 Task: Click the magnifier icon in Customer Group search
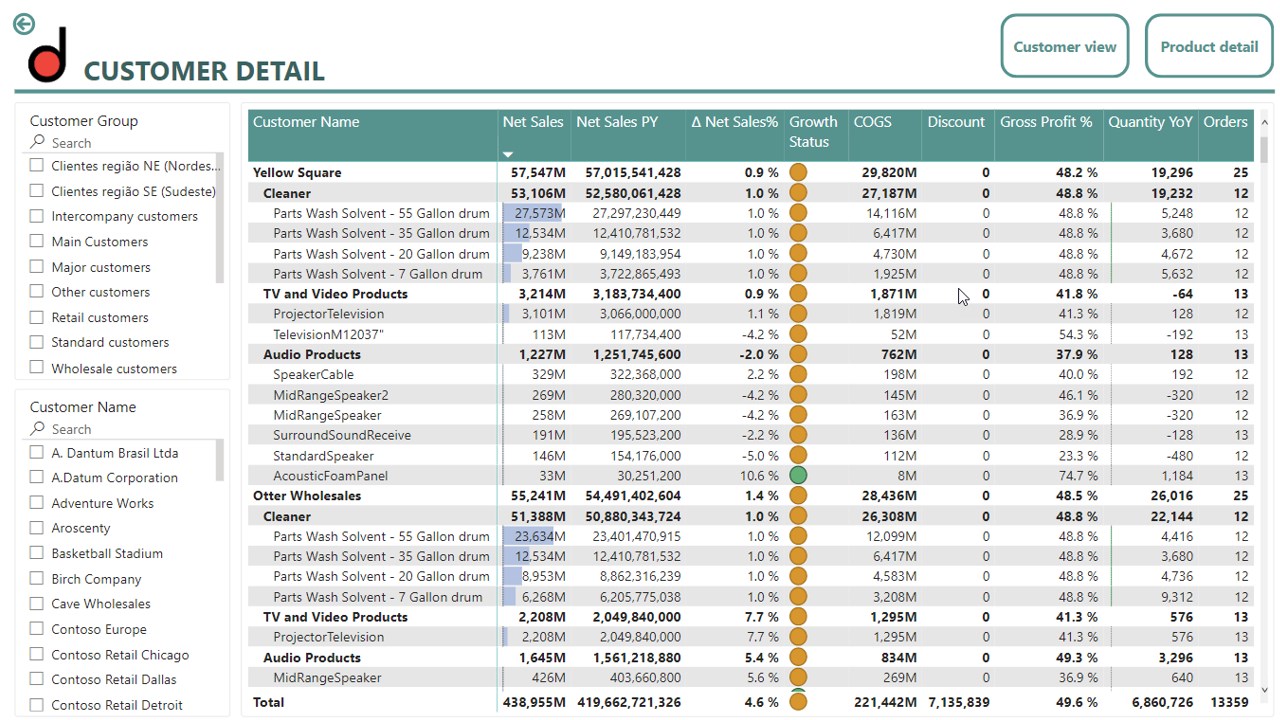(38, 142)
